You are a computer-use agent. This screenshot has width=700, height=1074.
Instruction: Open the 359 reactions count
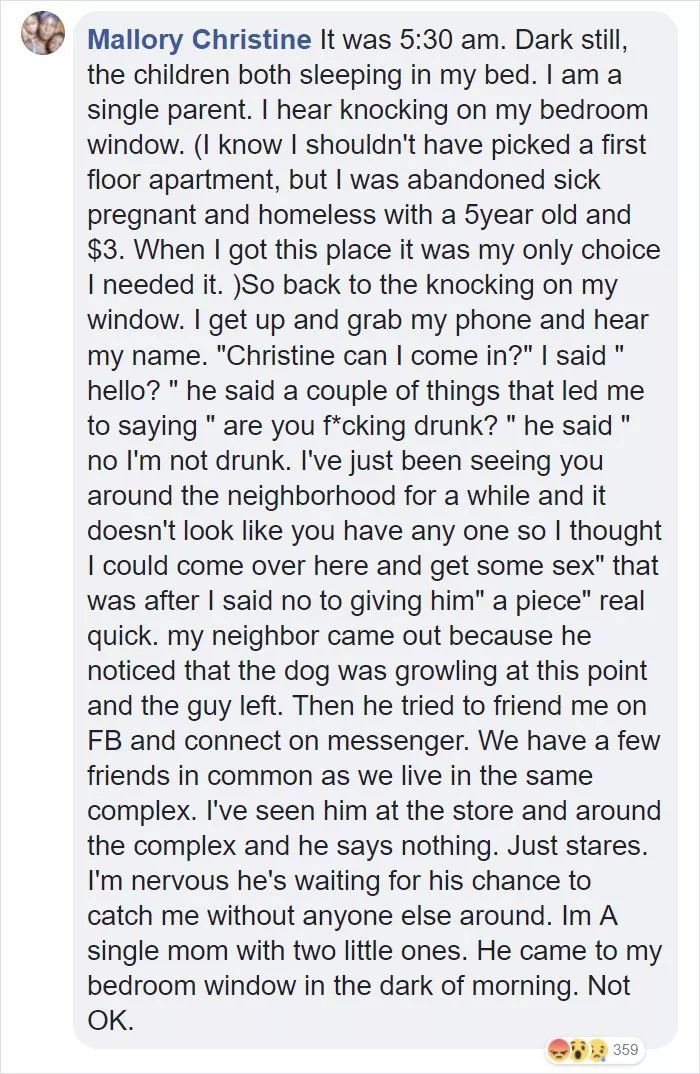coord(625,1049)
